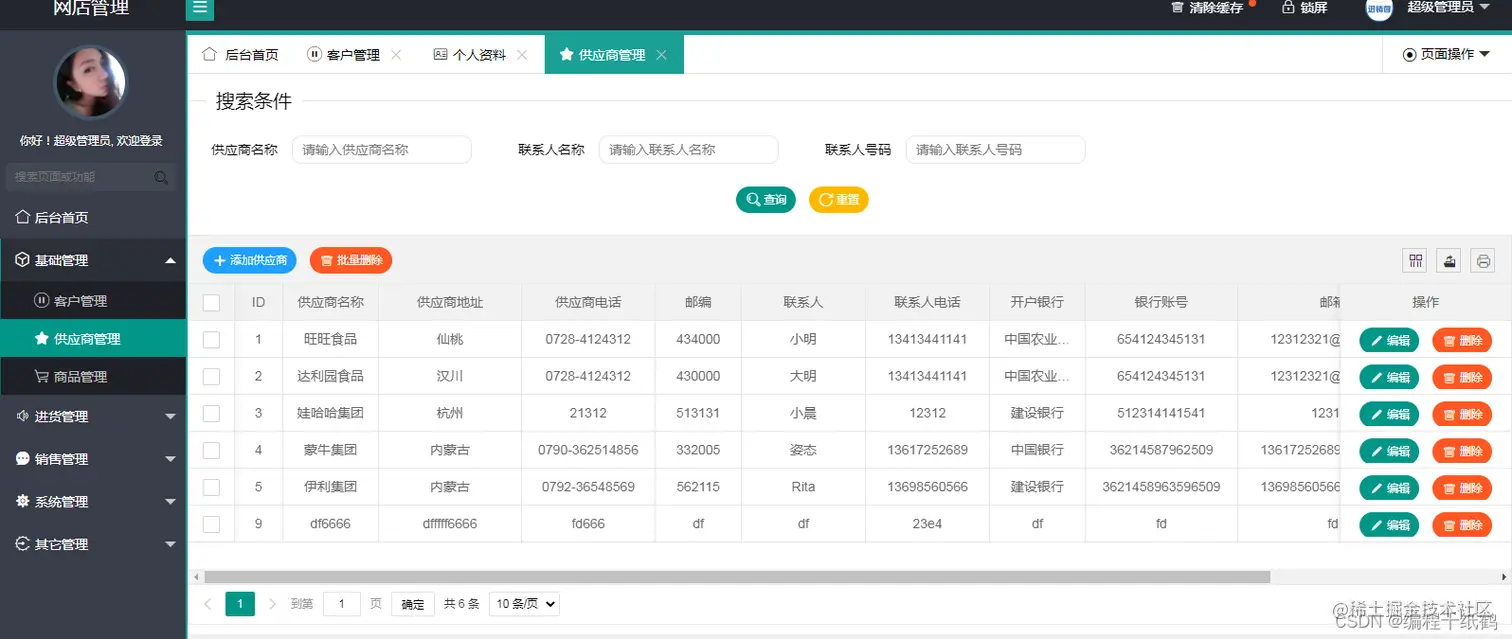The height and width of the screenshot is (639, 1512).
Task: Open 客户管理 in the sidebar
Action: 93,300
